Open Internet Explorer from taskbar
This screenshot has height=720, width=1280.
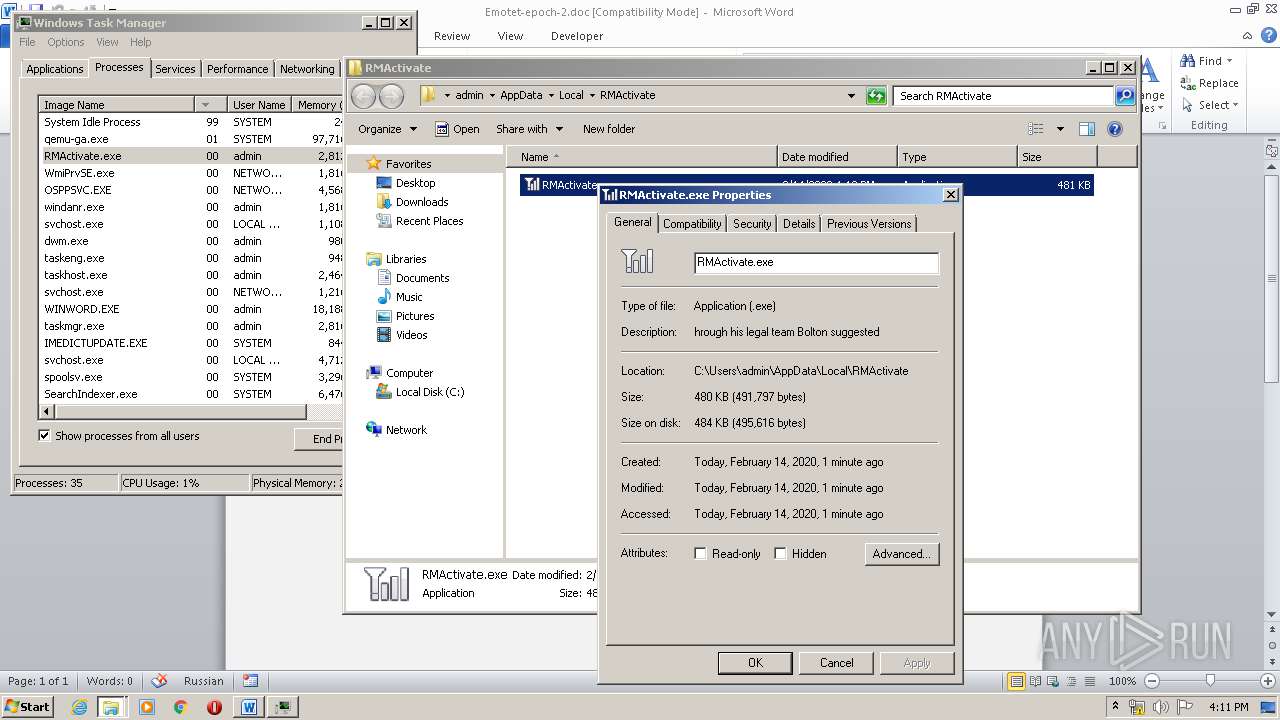pyautogui.click(x=80, y=707)
